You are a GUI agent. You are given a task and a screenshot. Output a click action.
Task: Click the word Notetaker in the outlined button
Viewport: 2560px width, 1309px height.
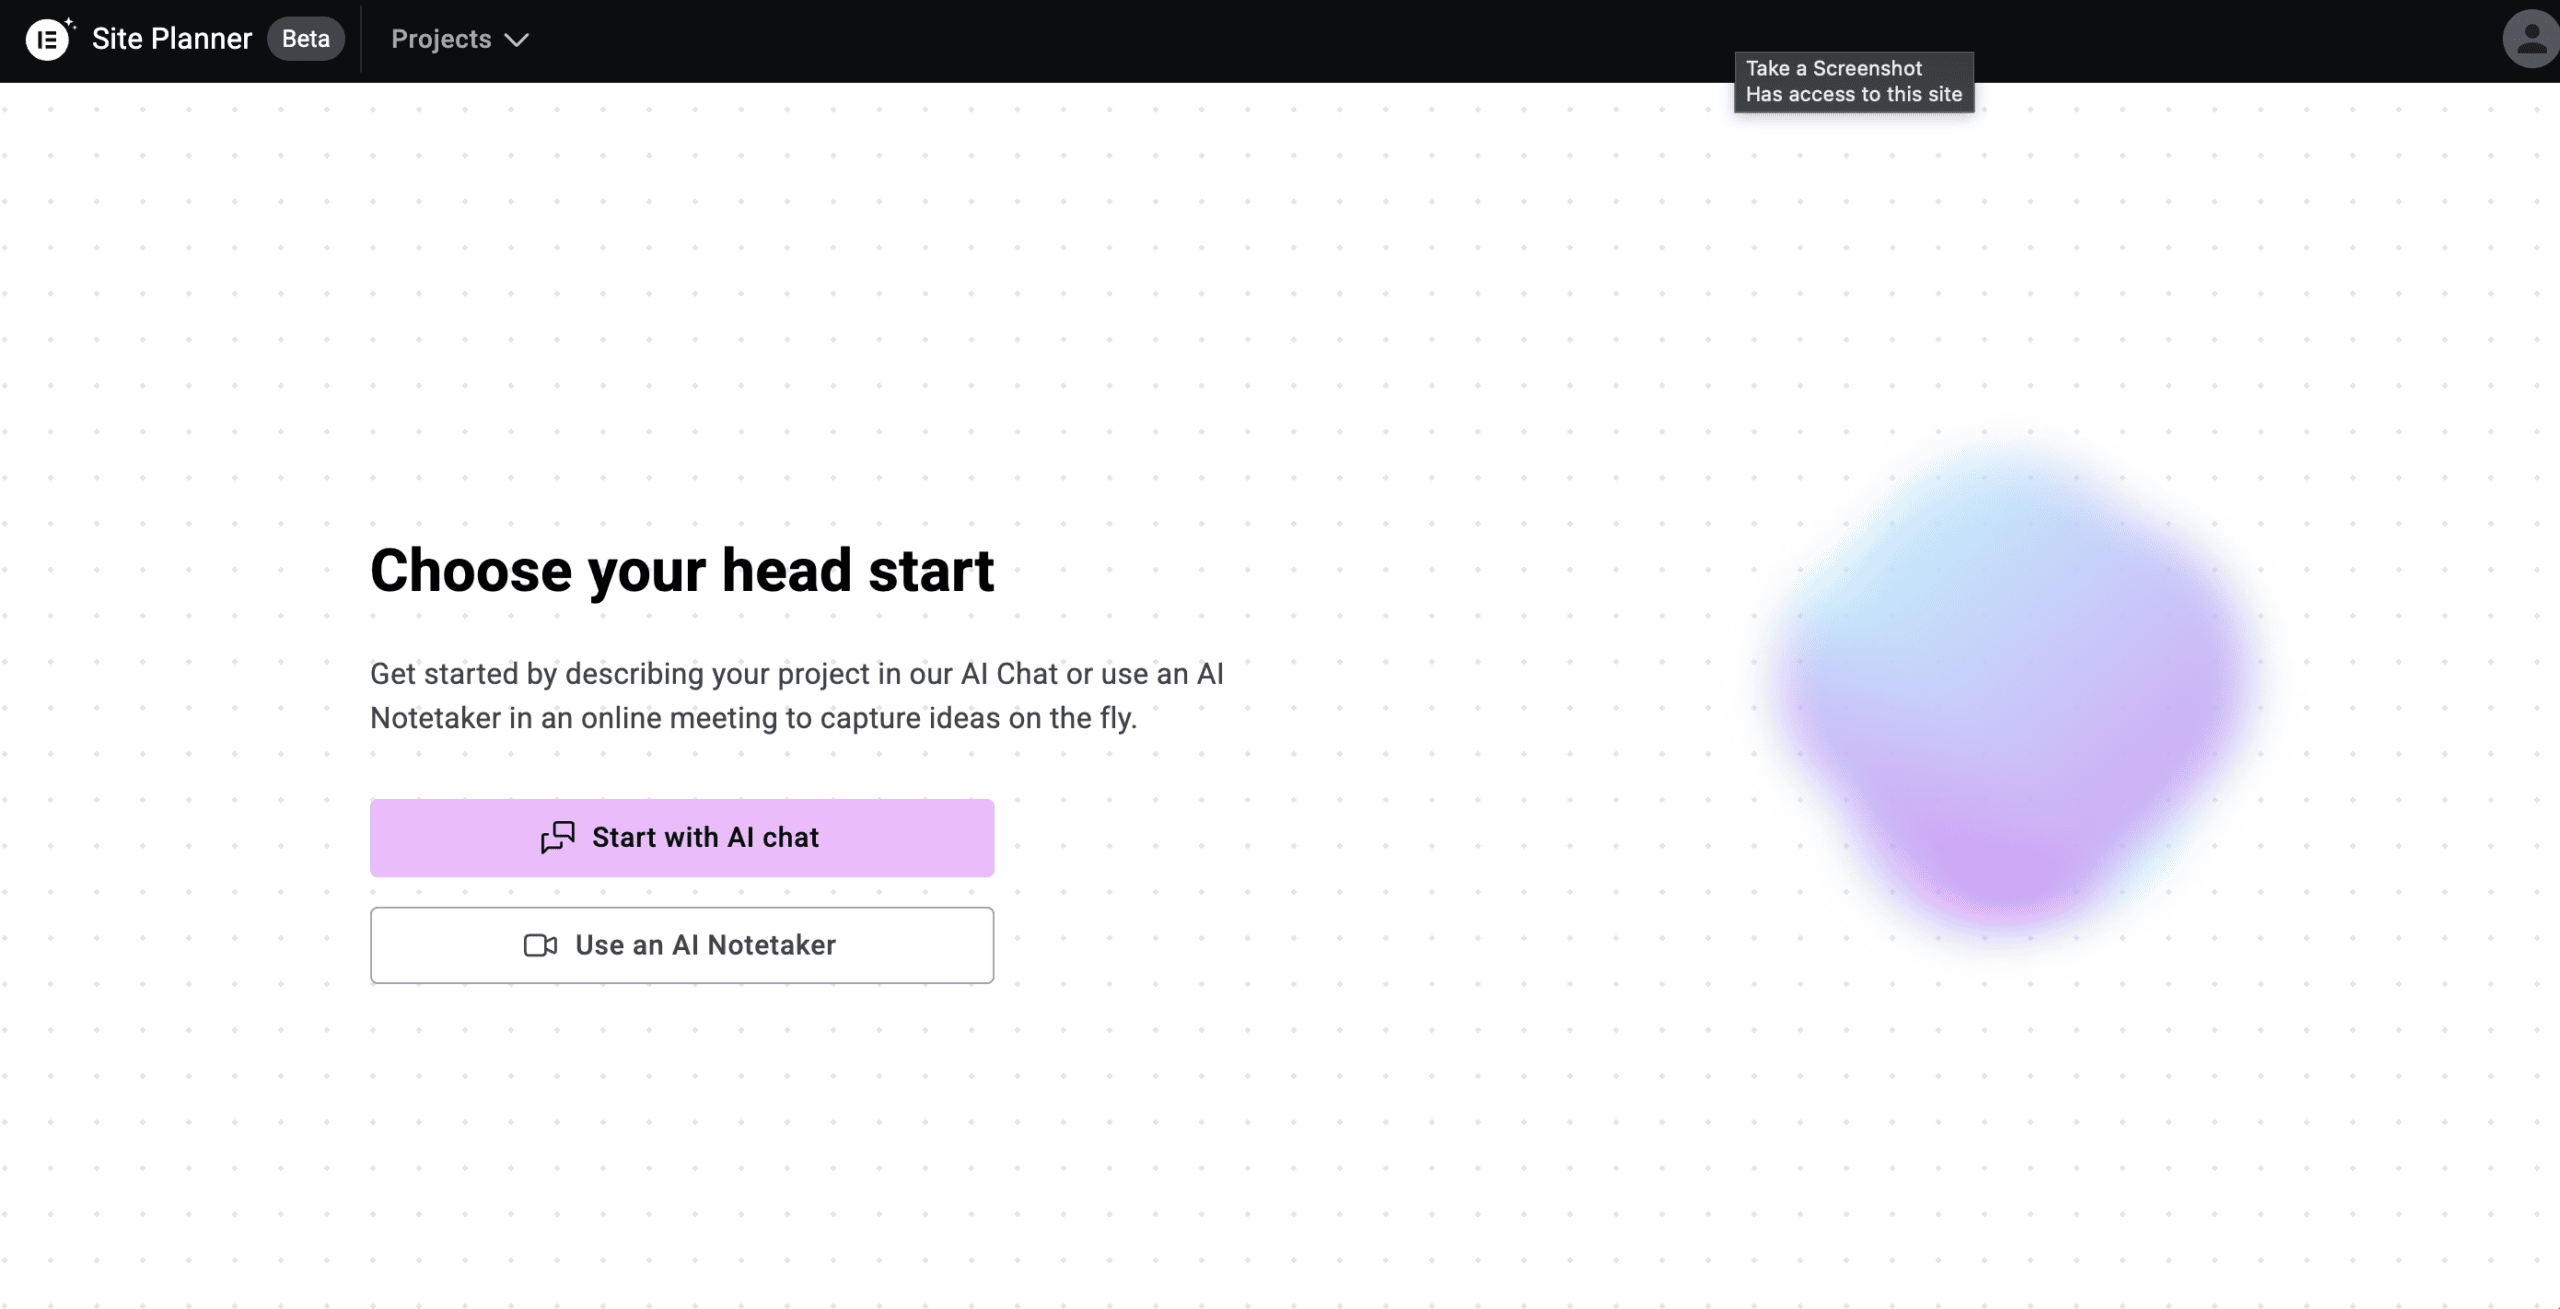click(x=771, y=945)
